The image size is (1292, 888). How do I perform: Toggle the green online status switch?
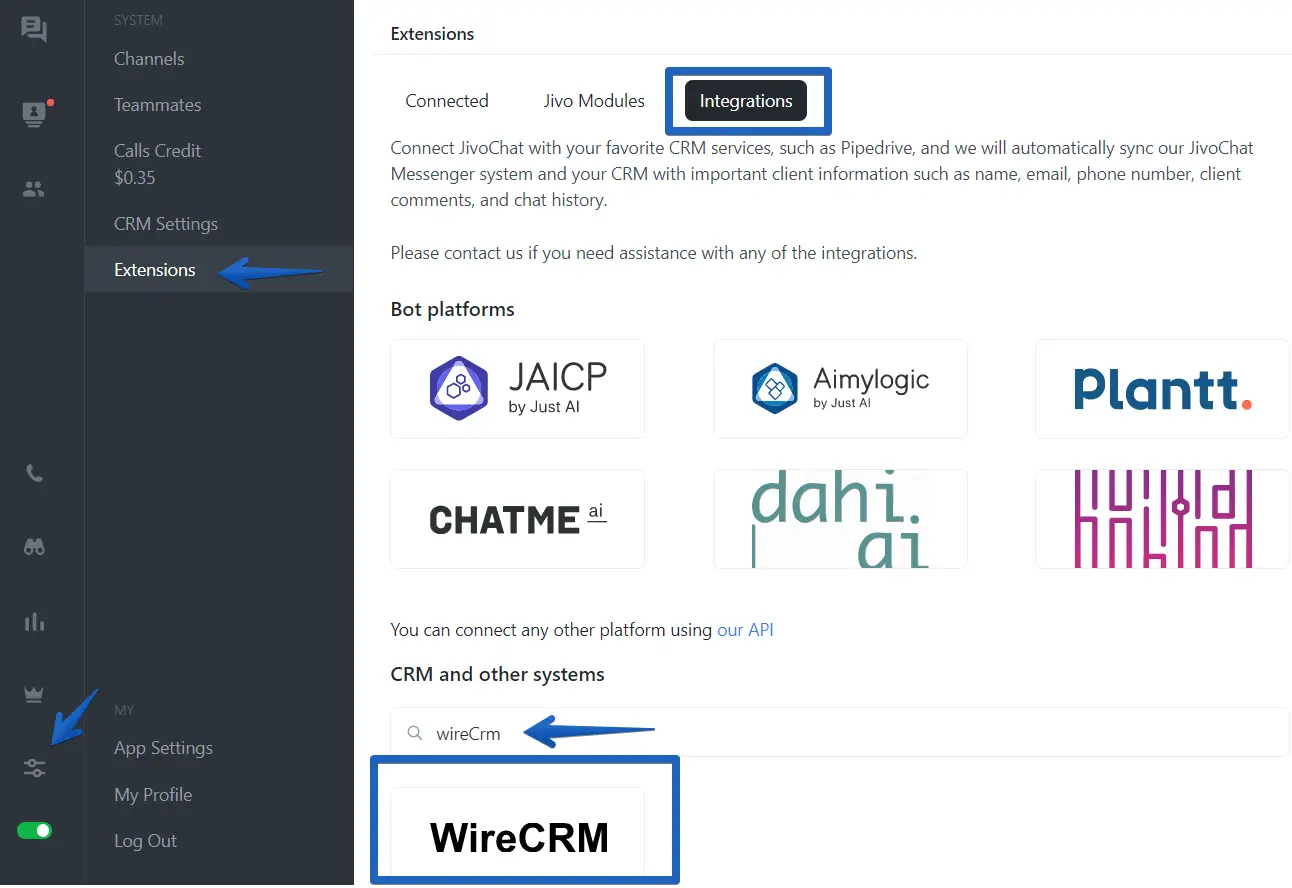(x=35, y=830)
